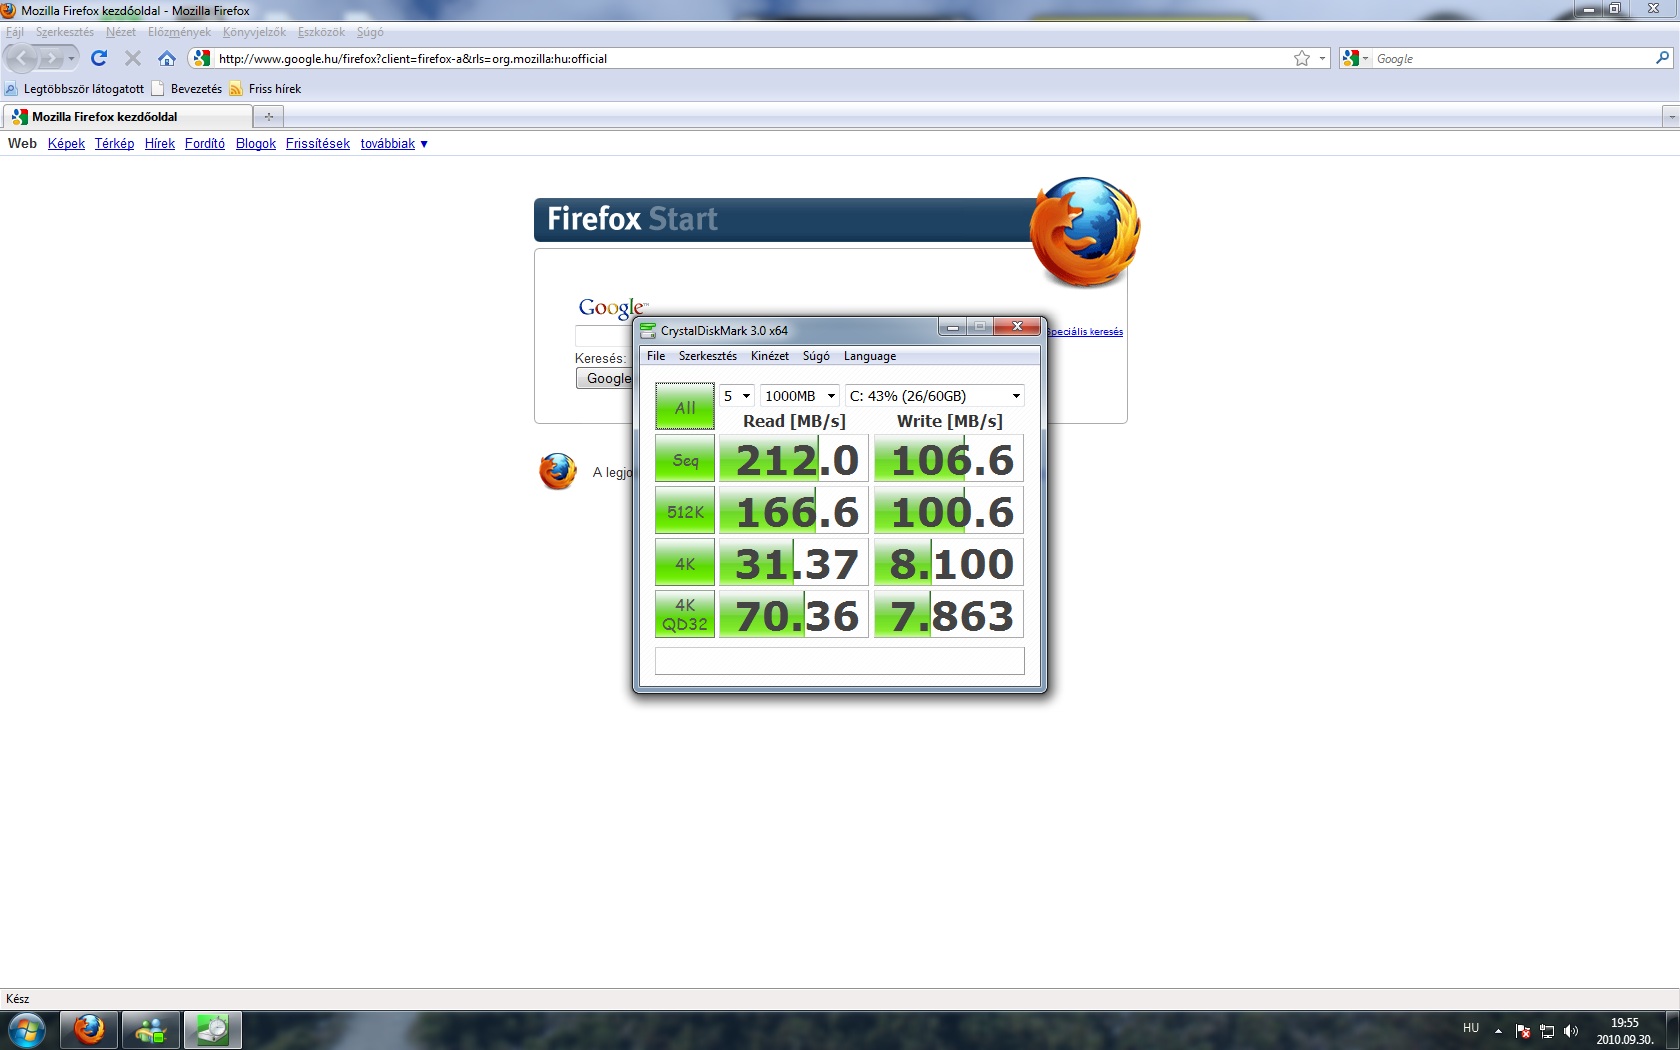Click the CrystalDiskMark title bar icon
This screenshot has width=1680, height=1050.
[x=648, y=330]
